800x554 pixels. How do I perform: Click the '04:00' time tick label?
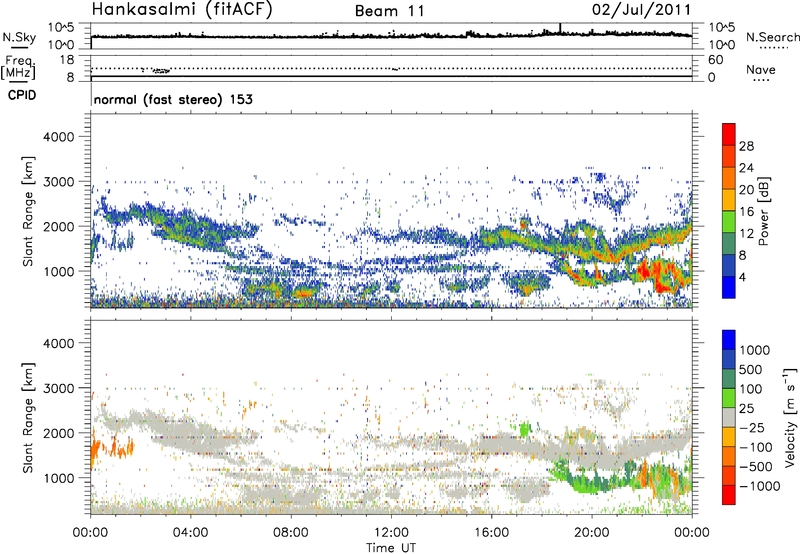click(x=190, y=533)
